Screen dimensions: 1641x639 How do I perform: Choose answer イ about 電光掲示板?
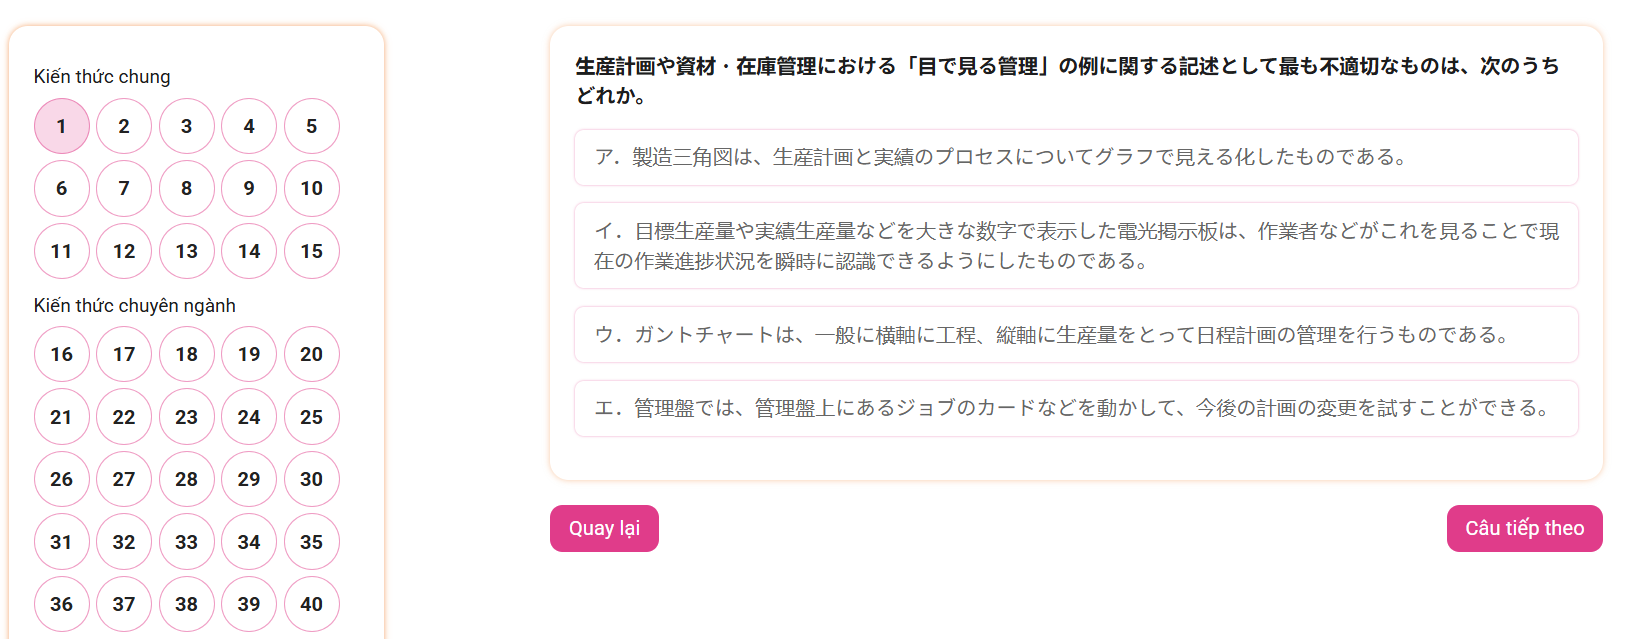(1075, 246)
